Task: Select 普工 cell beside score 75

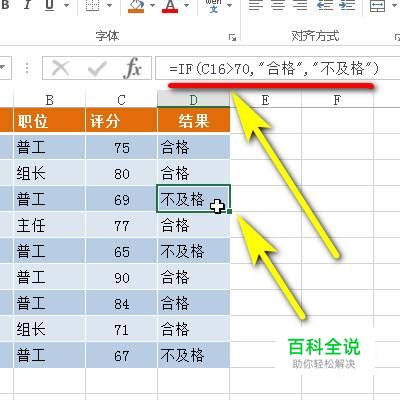Action: 49,147
